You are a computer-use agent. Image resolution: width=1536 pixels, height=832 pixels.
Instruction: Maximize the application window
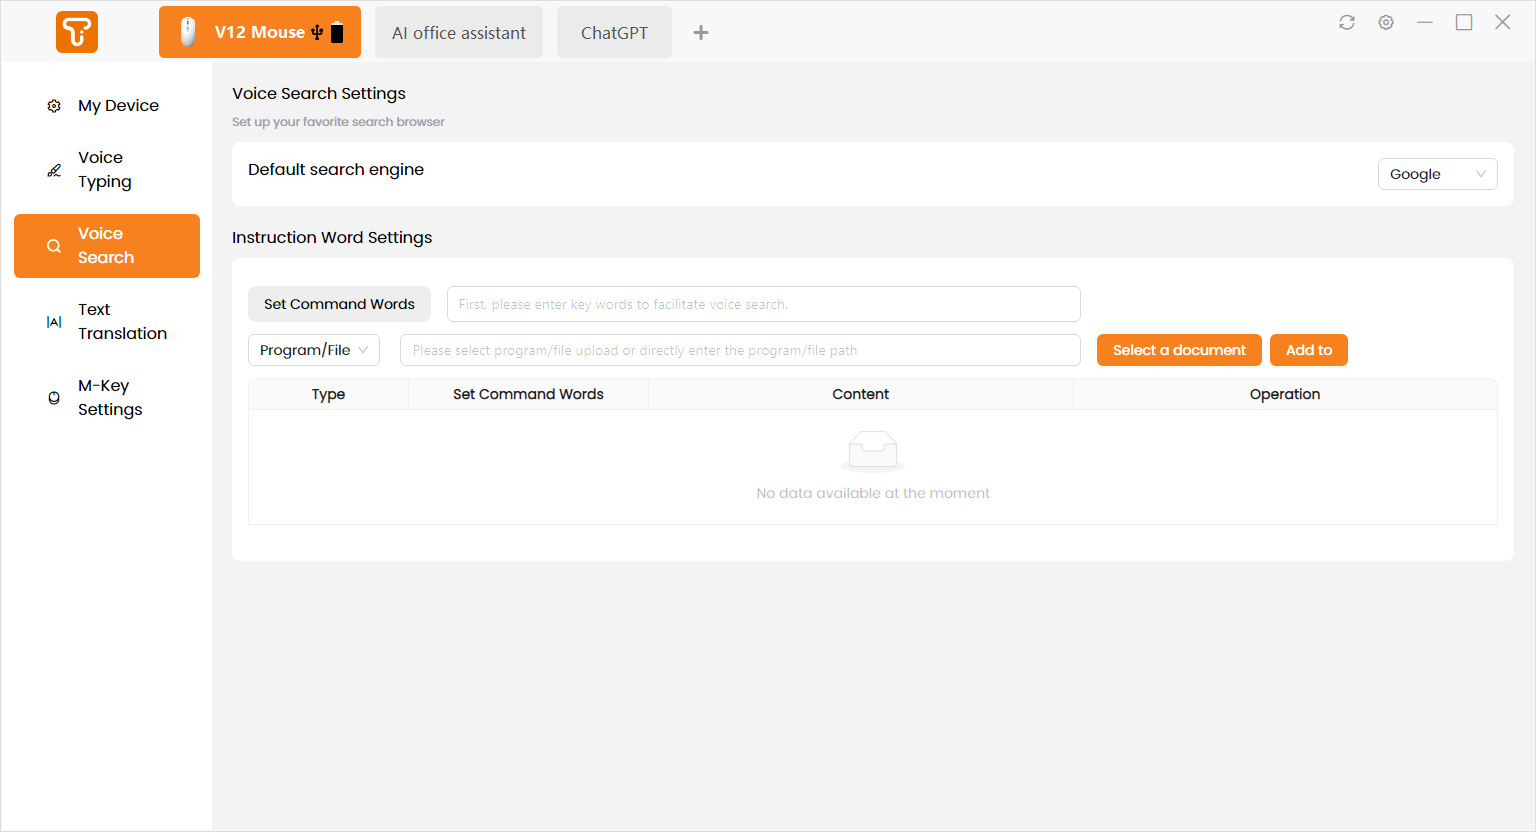1464,22
